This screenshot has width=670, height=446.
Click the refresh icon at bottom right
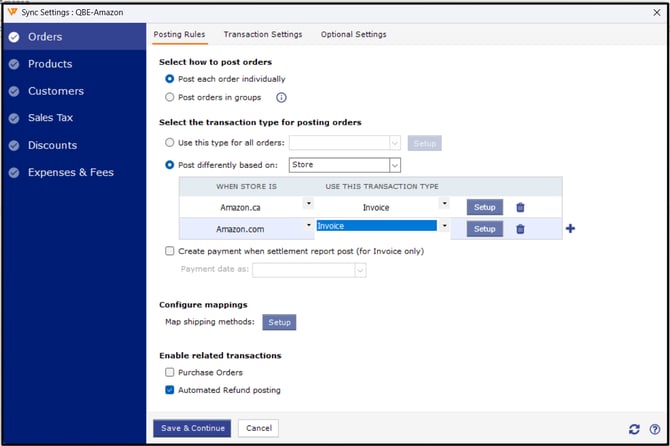pos(635,429)
